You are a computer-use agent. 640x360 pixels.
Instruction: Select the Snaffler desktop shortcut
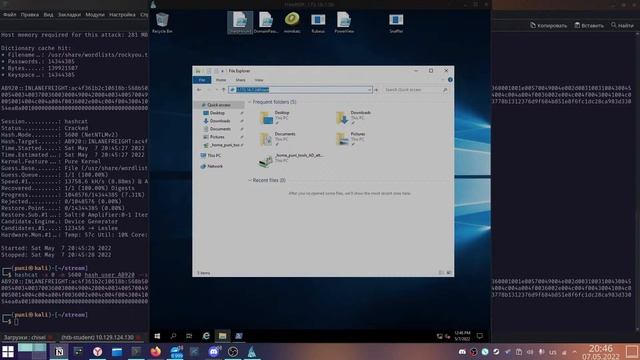396,22
